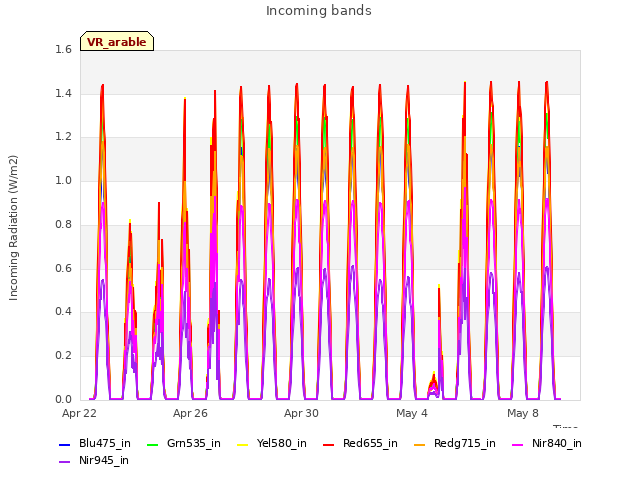
Task: Click the magenta Nir840_in legend swatch
Action: 518,444
